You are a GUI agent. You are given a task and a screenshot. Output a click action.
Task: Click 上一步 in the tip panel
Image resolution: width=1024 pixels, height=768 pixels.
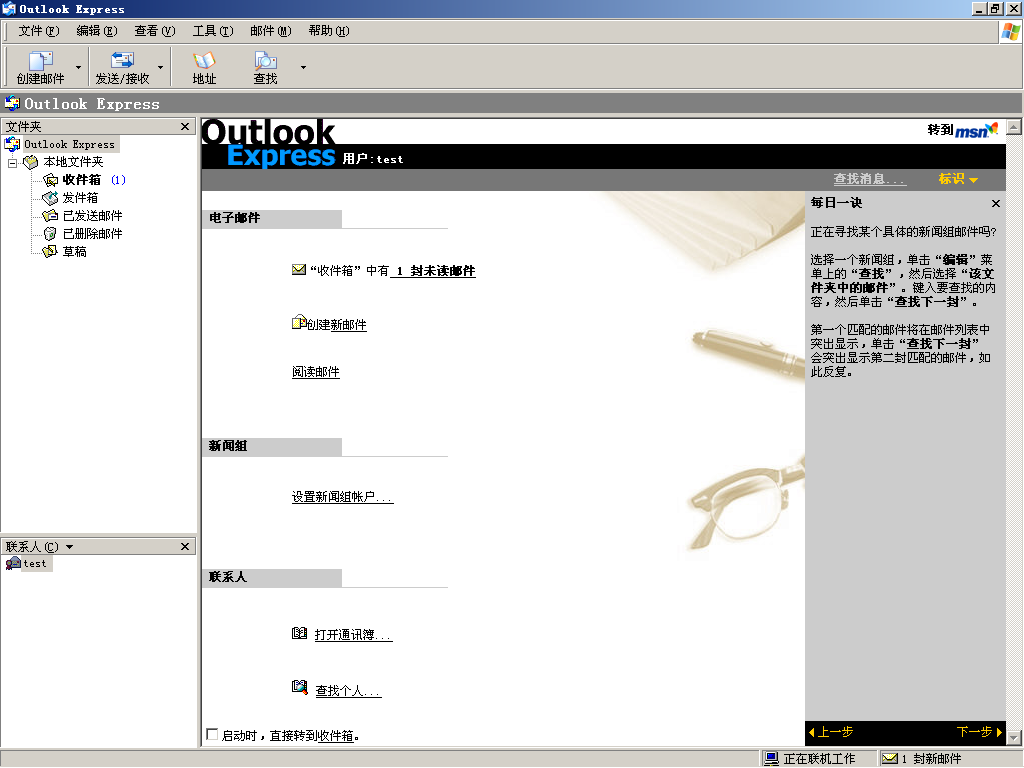(x=831, y=732)
